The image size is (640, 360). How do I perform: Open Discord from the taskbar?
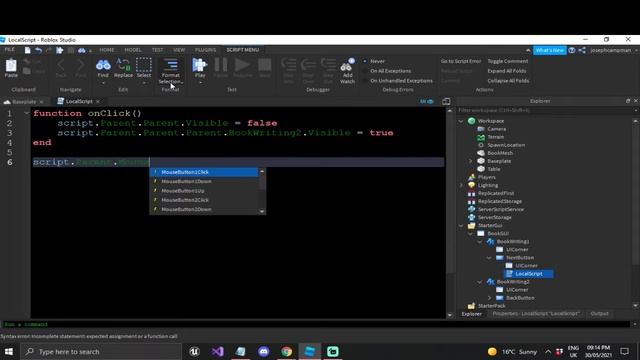click(263, 351)
